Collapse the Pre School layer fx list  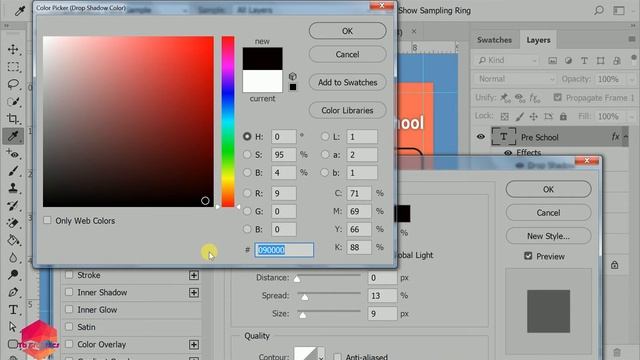click(x=626, y=137)
